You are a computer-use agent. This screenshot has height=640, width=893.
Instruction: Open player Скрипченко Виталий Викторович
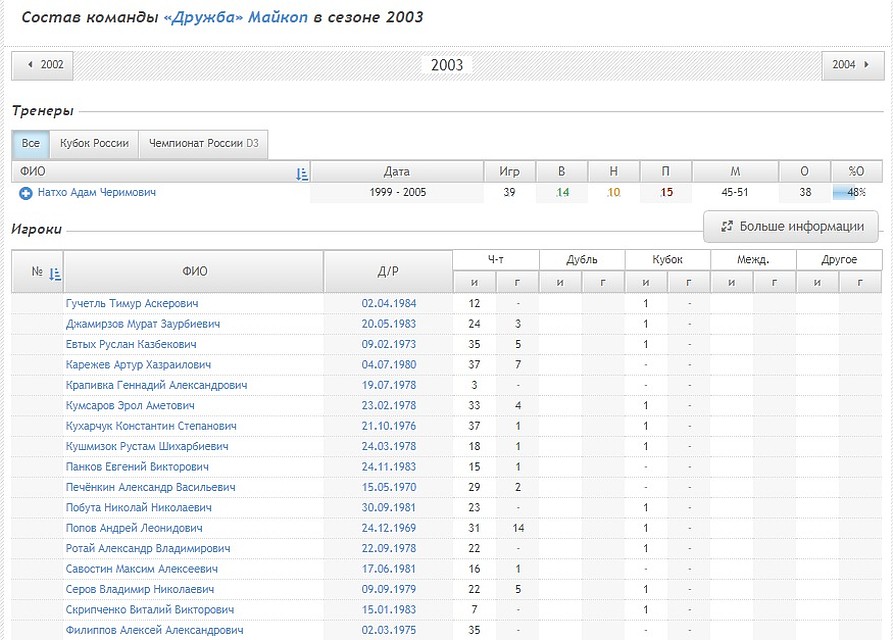pos(150,610)
